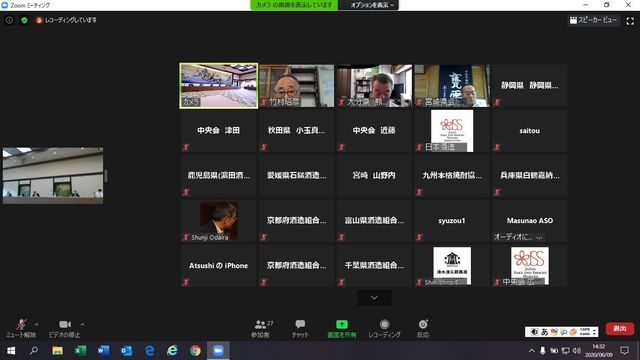The height and width of the screenshot is (360, 640).
Task: Click the green encryption shield icon
Action: click(x=24, y=20)
